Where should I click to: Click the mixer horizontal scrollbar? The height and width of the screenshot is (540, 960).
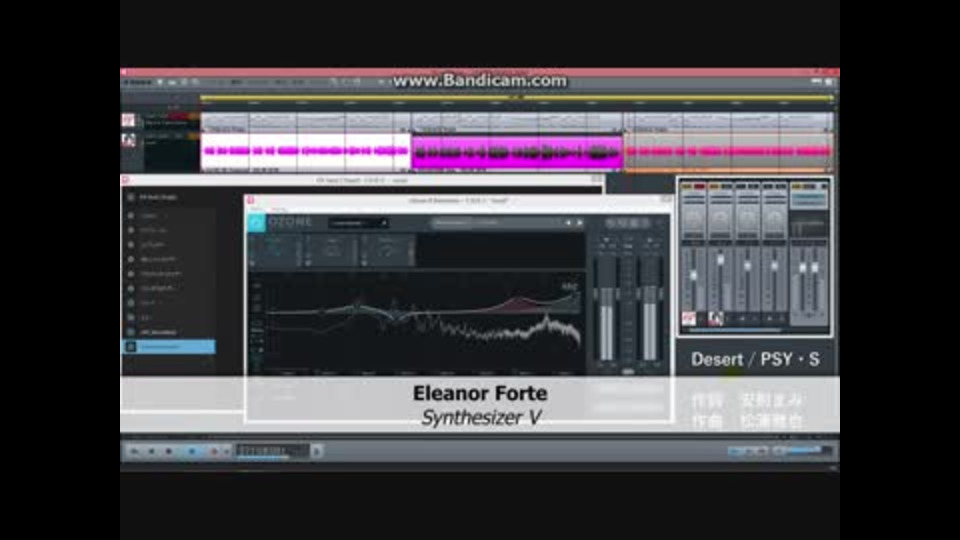[x=735, y=331]
